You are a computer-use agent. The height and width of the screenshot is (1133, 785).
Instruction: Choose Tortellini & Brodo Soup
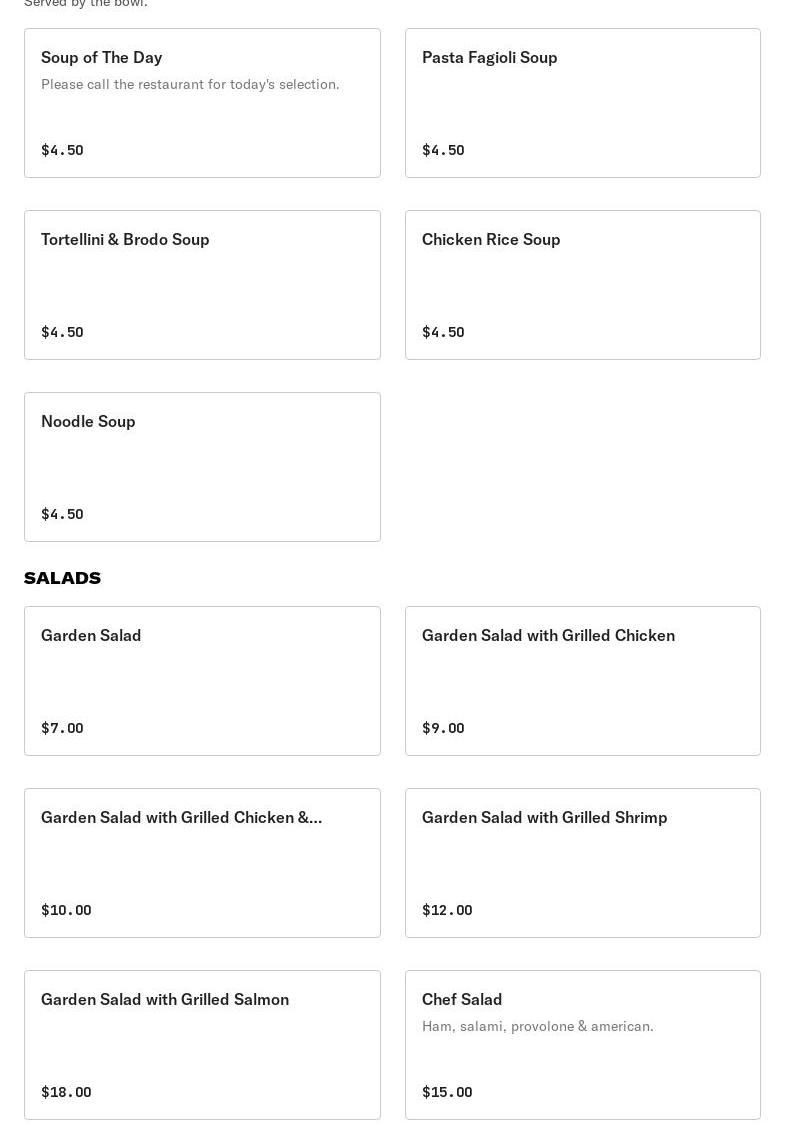[x=202, y=285]
